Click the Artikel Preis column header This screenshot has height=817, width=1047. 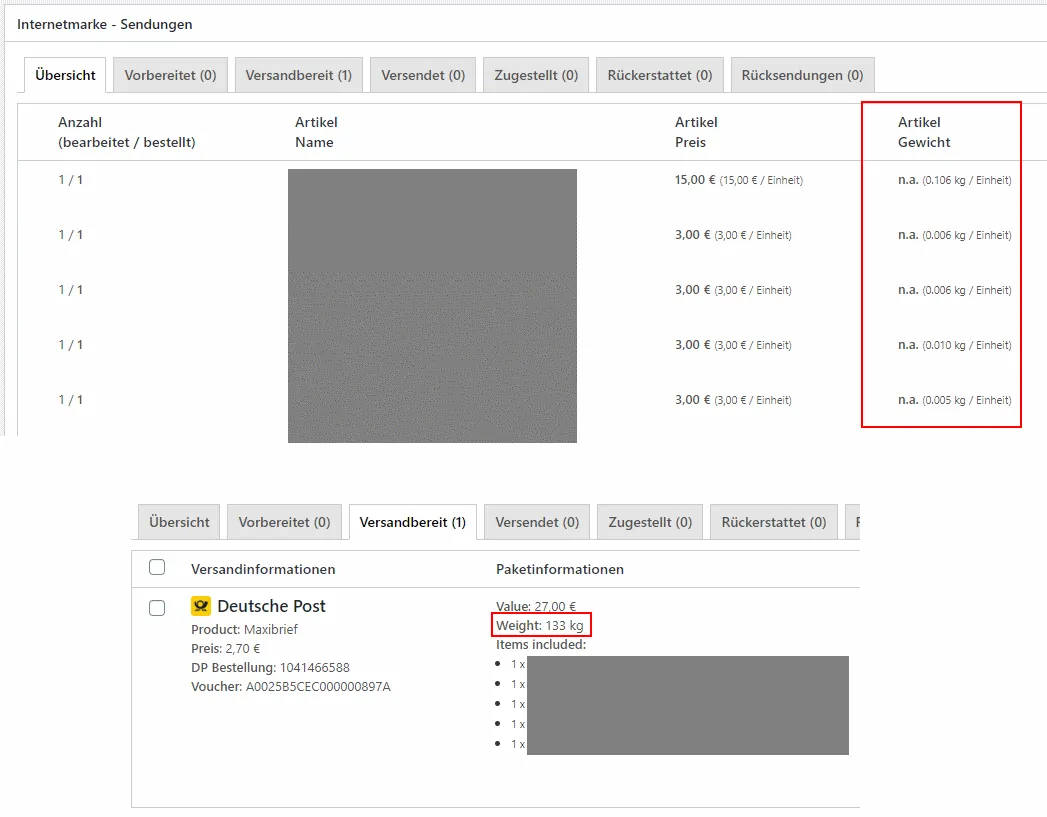coord(696,132)
